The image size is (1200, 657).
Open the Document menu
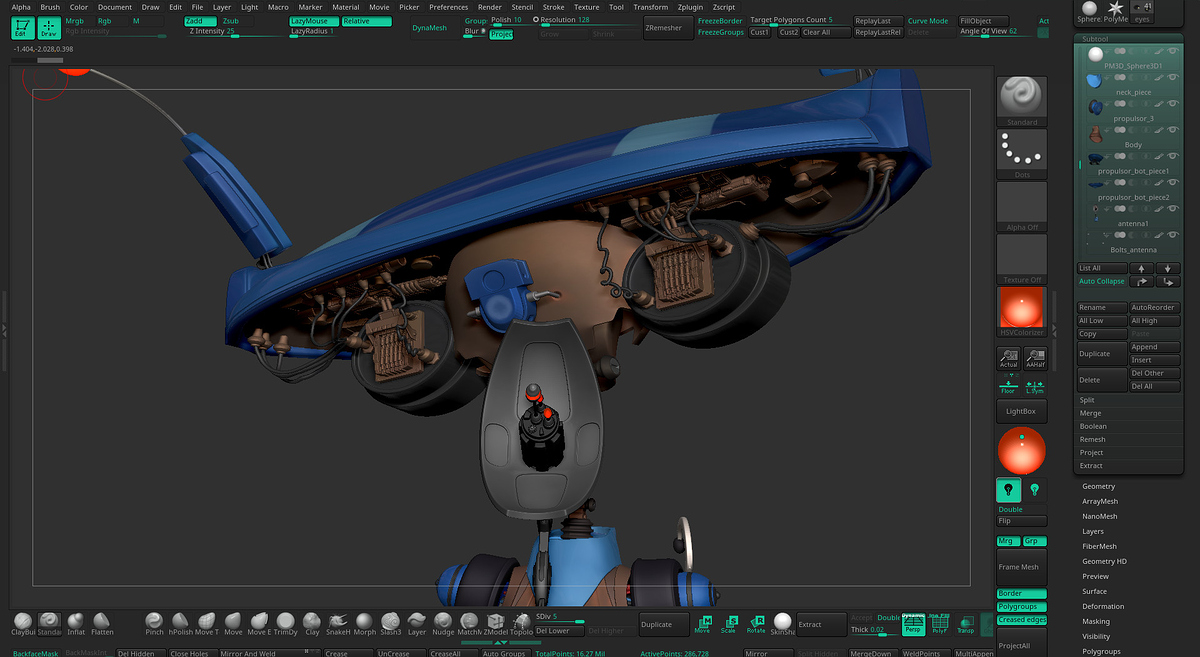(x=115, y=7)
